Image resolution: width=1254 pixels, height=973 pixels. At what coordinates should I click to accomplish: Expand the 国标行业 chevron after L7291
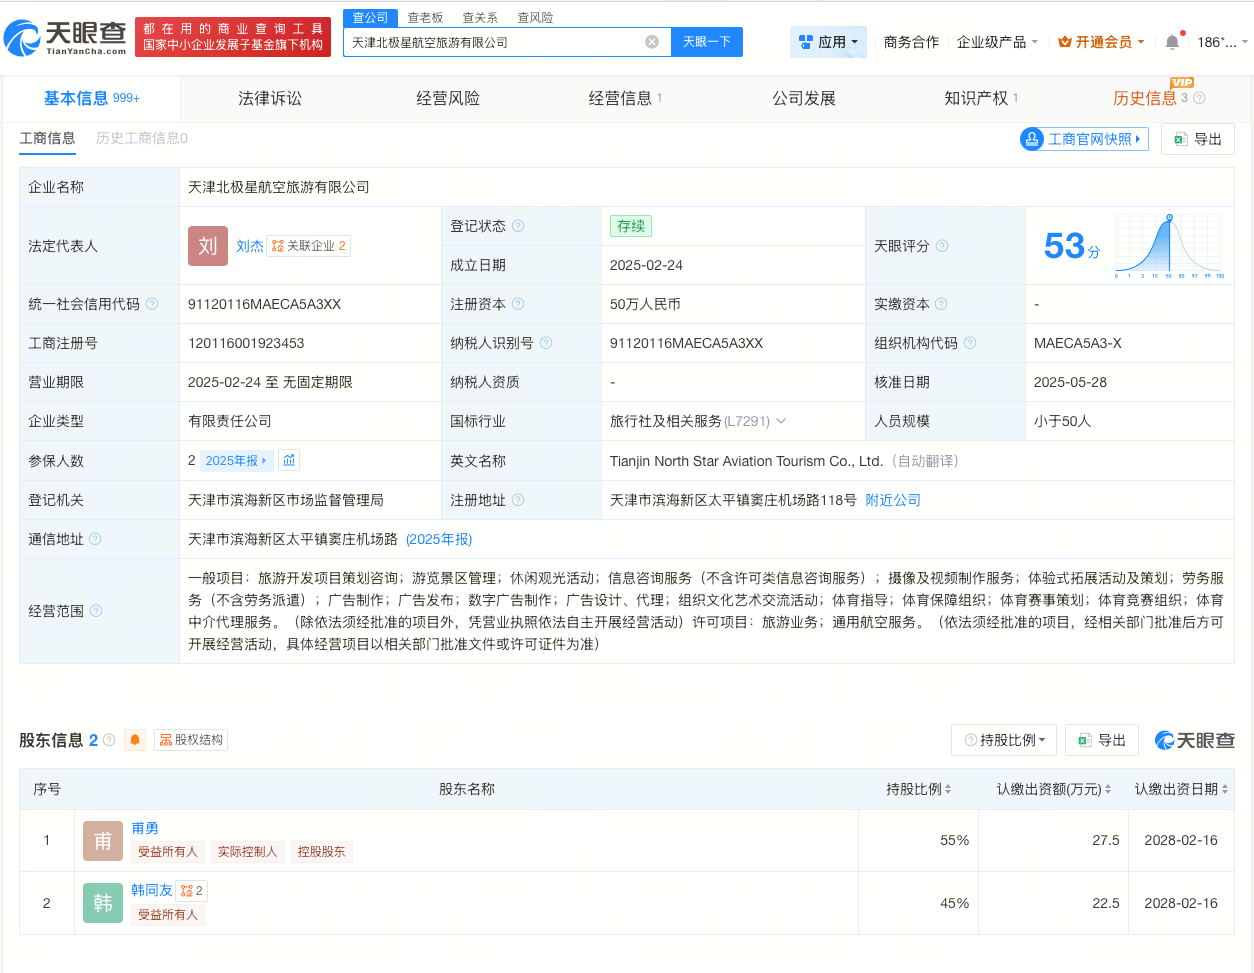(781, 421)
